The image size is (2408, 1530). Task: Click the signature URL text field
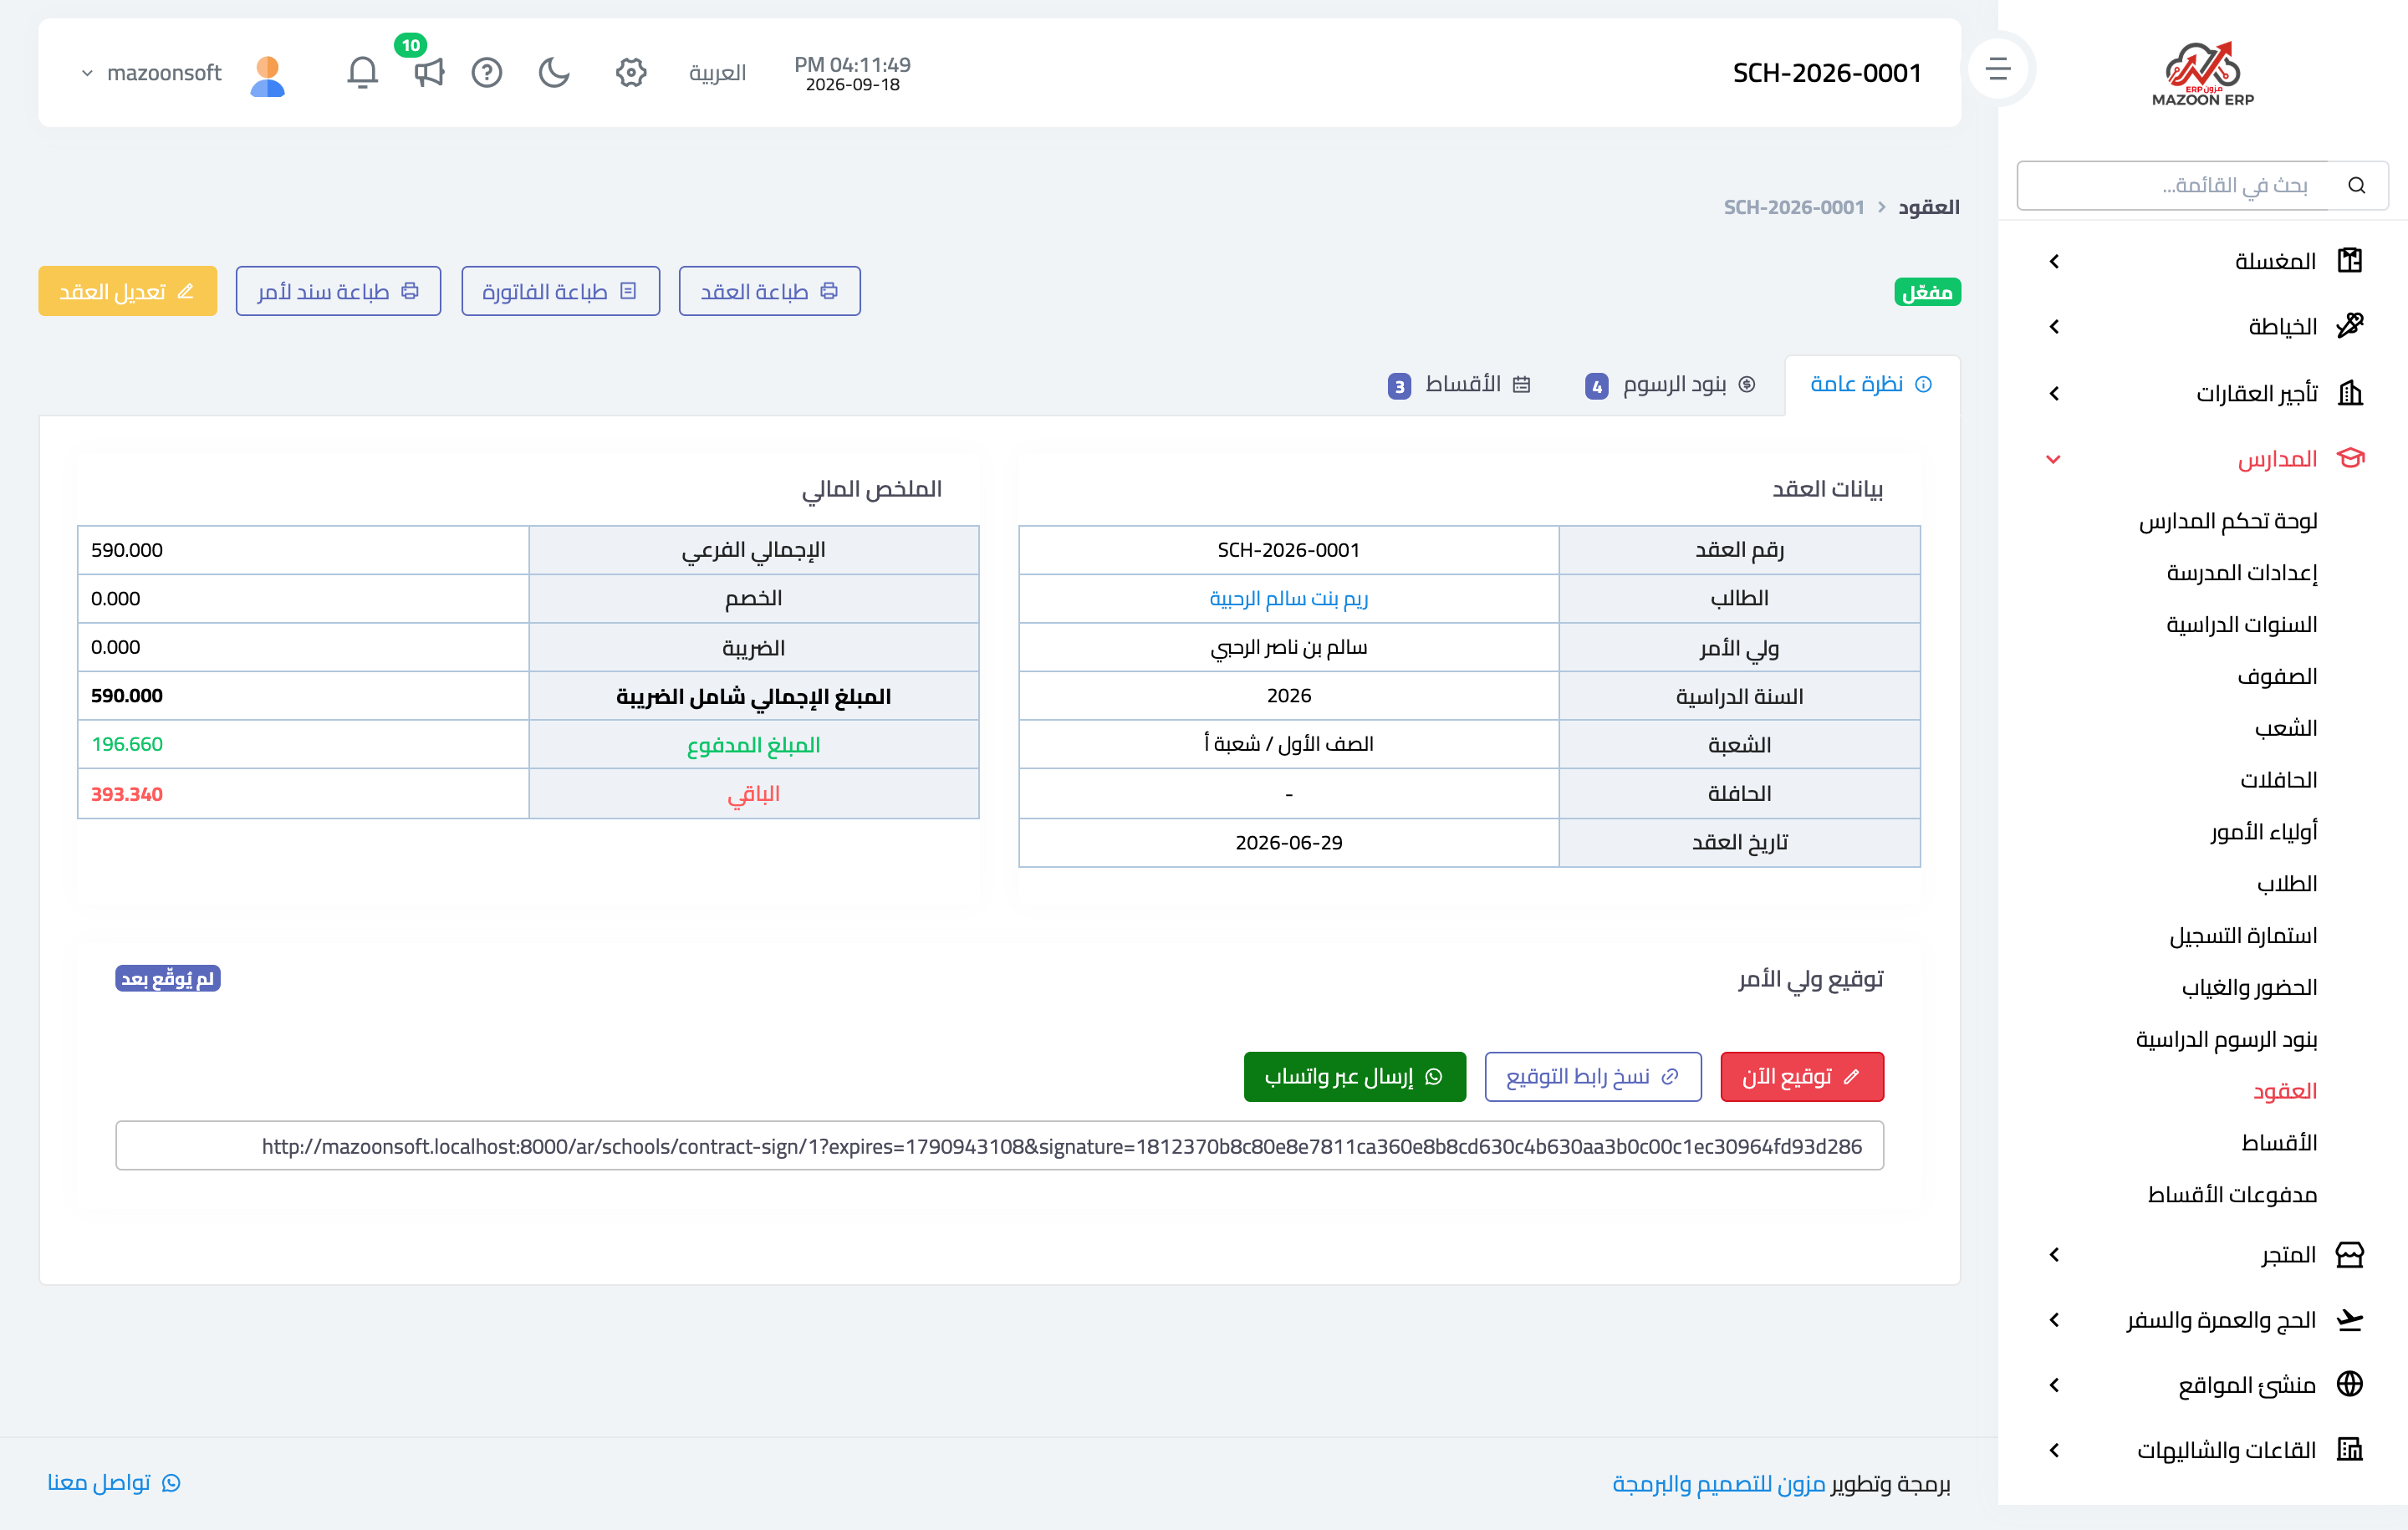point(999,1145)
